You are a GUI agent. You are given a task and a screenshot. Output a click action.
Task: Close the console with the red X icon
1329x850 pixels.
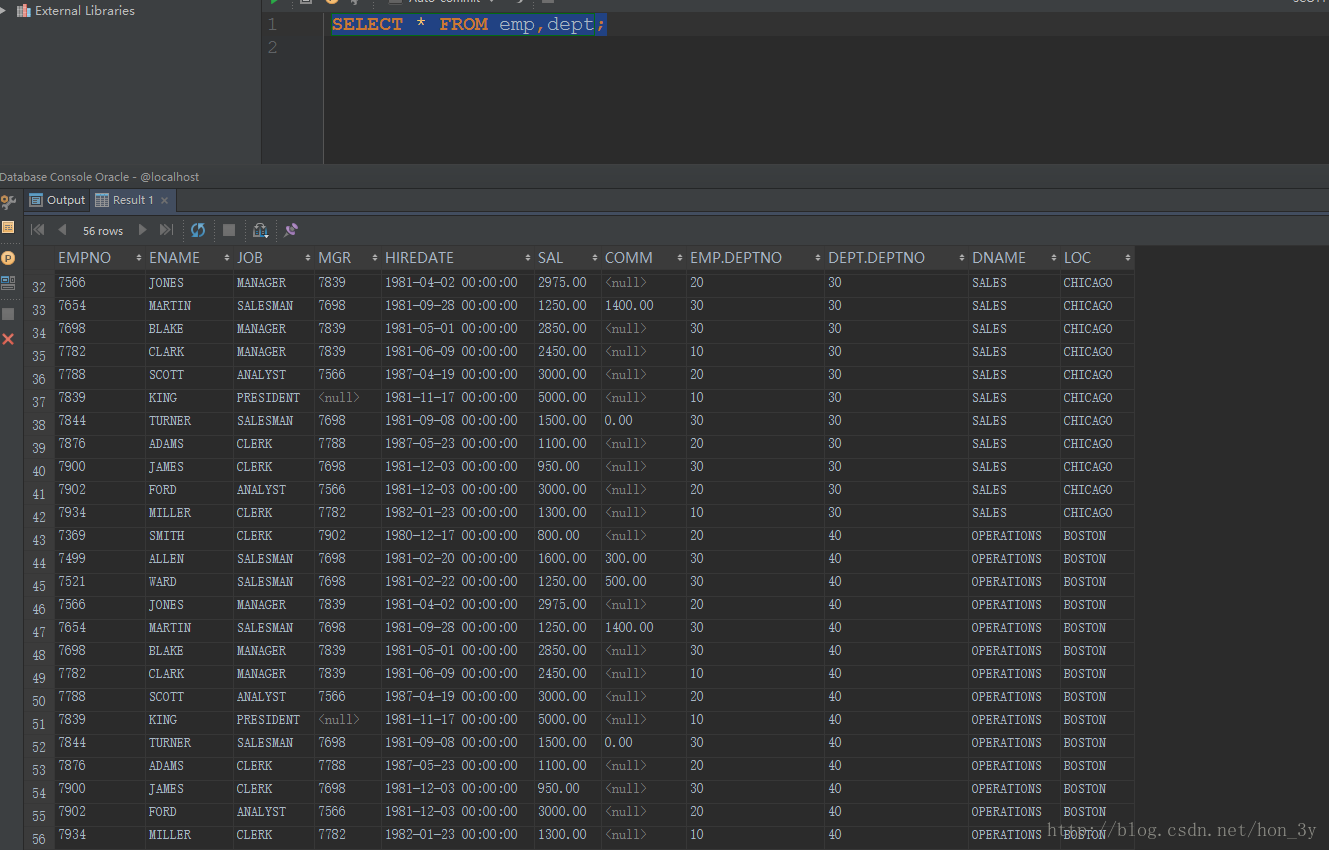[x=8, y=339]
